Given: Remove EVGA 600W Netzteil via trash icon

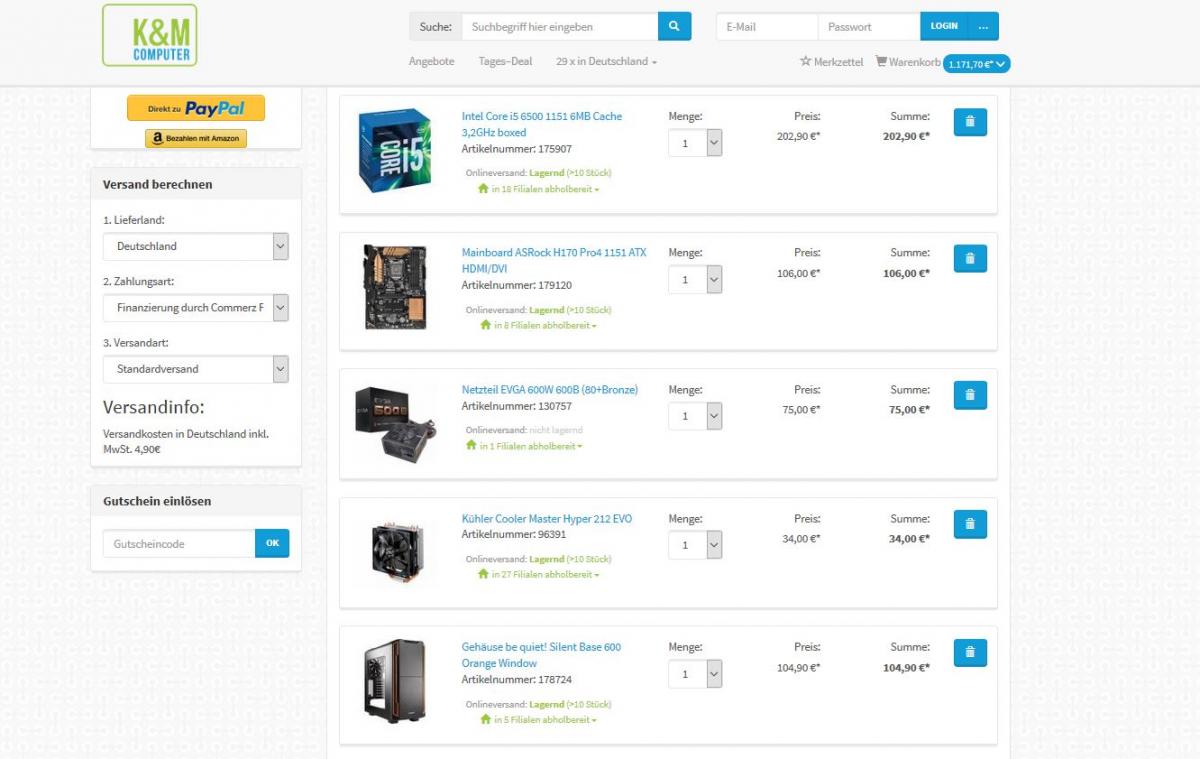Looking at the screenshot, I should click(970, 395).
